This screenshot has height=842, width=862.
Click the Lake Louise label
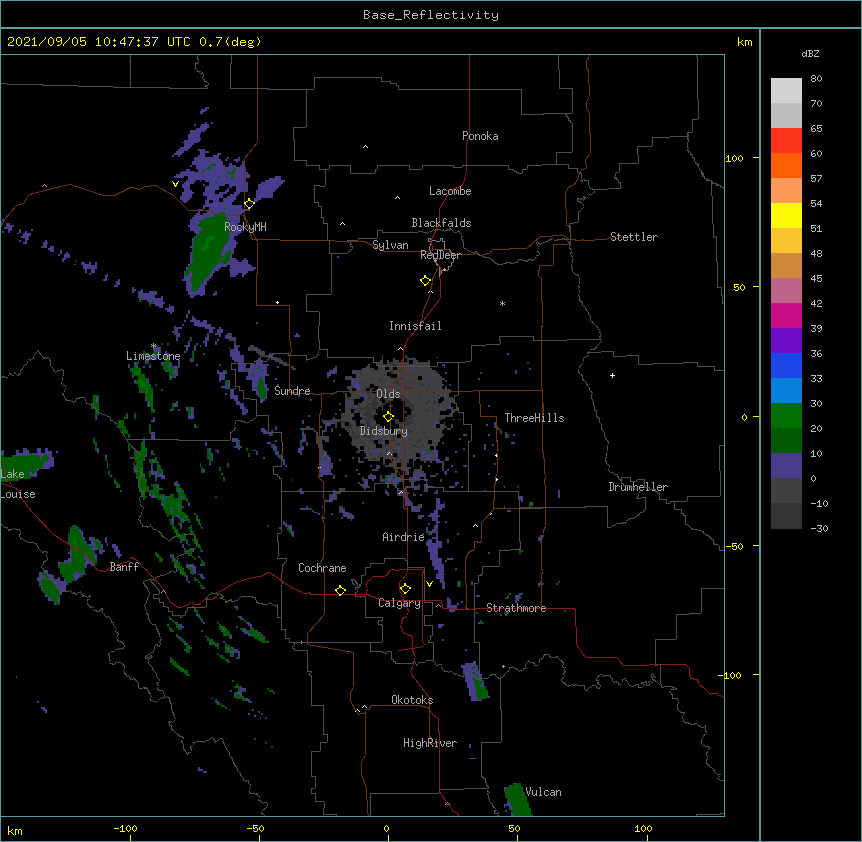pyautogui.click(x=18, y=484)
